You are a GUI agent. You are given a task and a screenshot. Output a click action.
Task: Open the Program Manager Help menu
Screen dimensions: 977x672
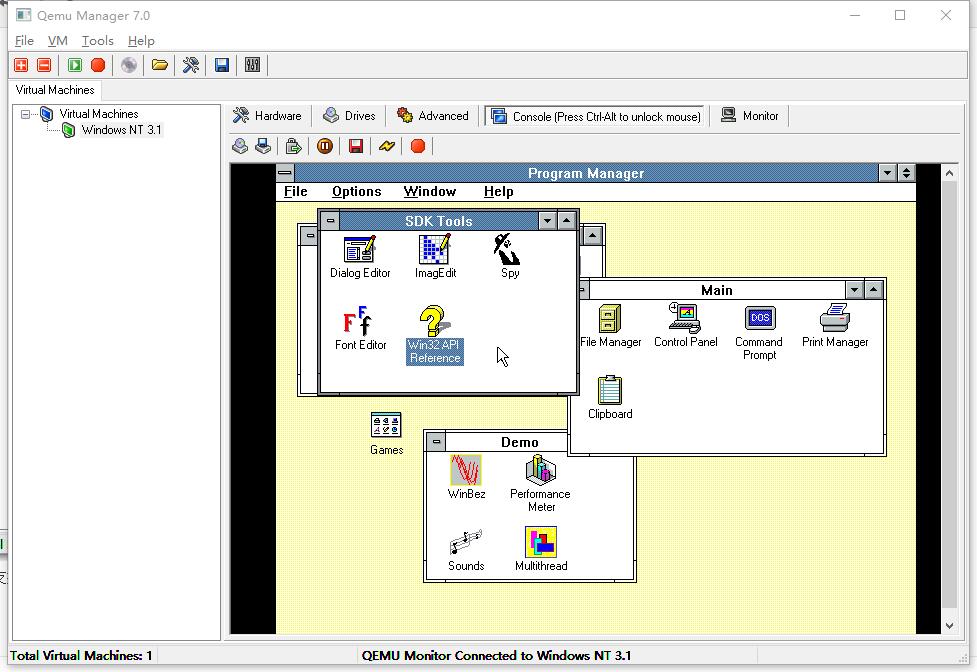pos(498,192)
